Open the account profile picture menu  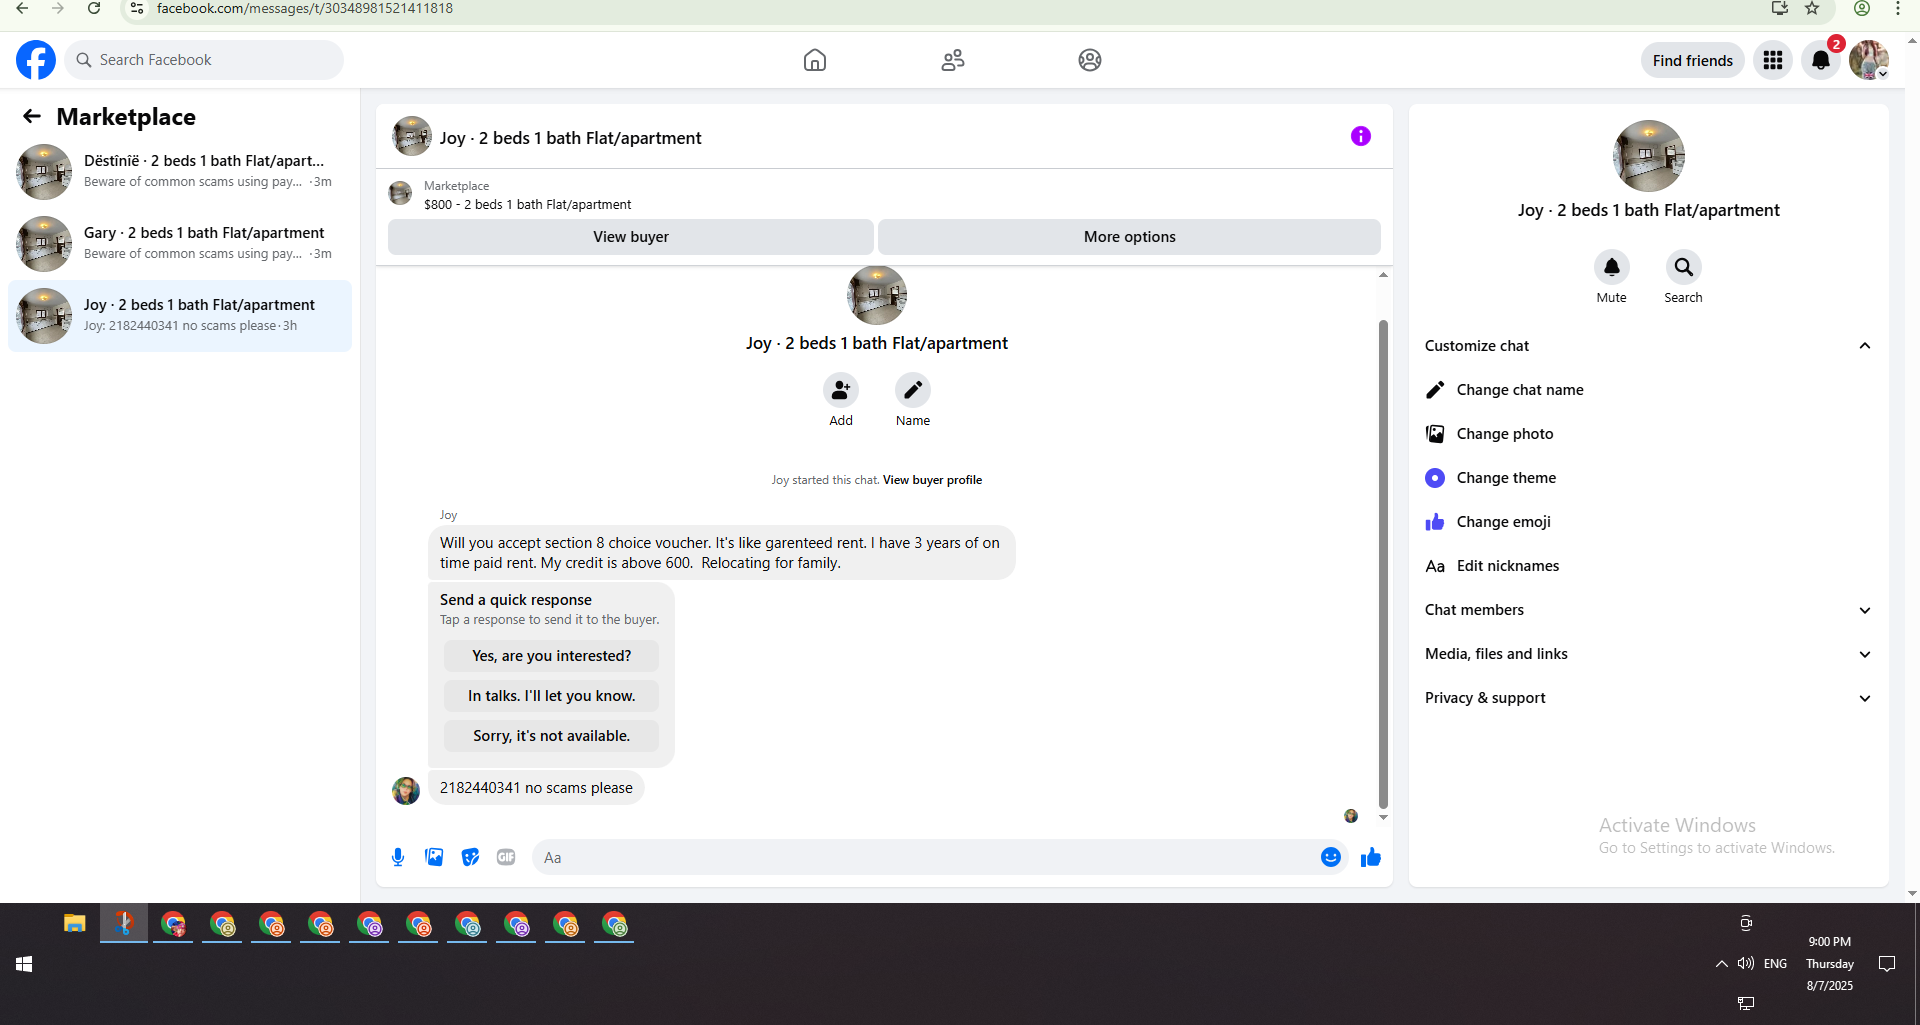[x=1869, y=60]
